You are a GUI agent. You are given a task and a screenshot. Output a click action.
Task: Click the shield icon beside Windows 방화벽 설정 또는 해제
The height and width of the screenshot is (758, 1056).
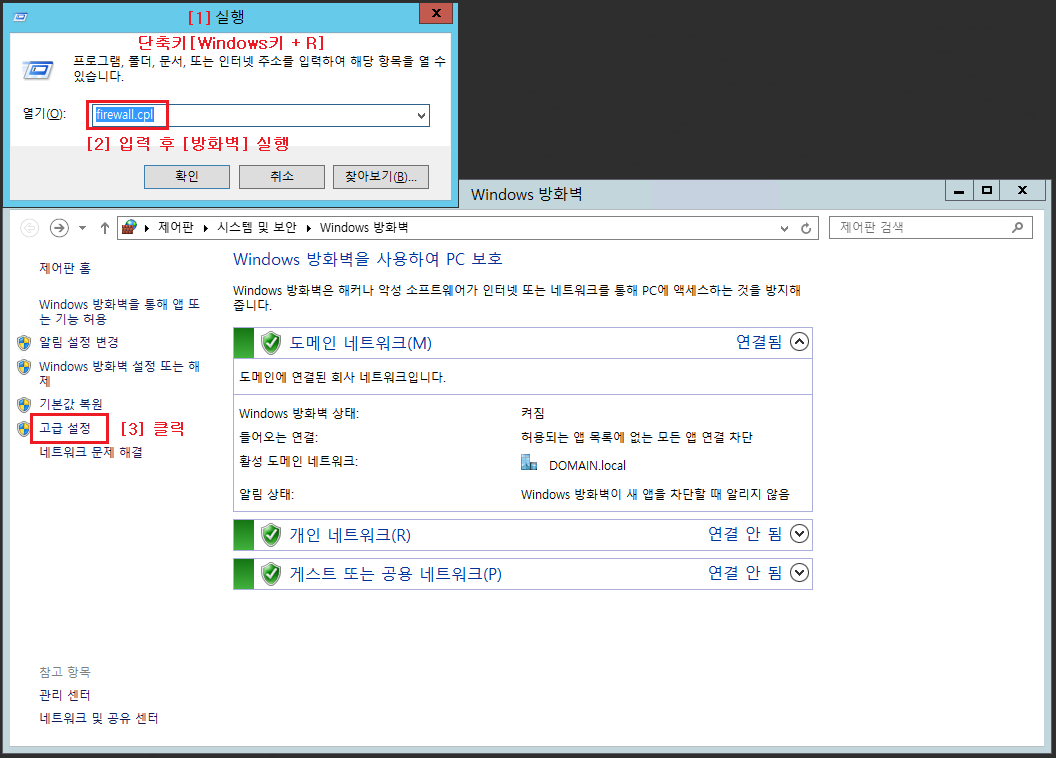pos(24,367)
